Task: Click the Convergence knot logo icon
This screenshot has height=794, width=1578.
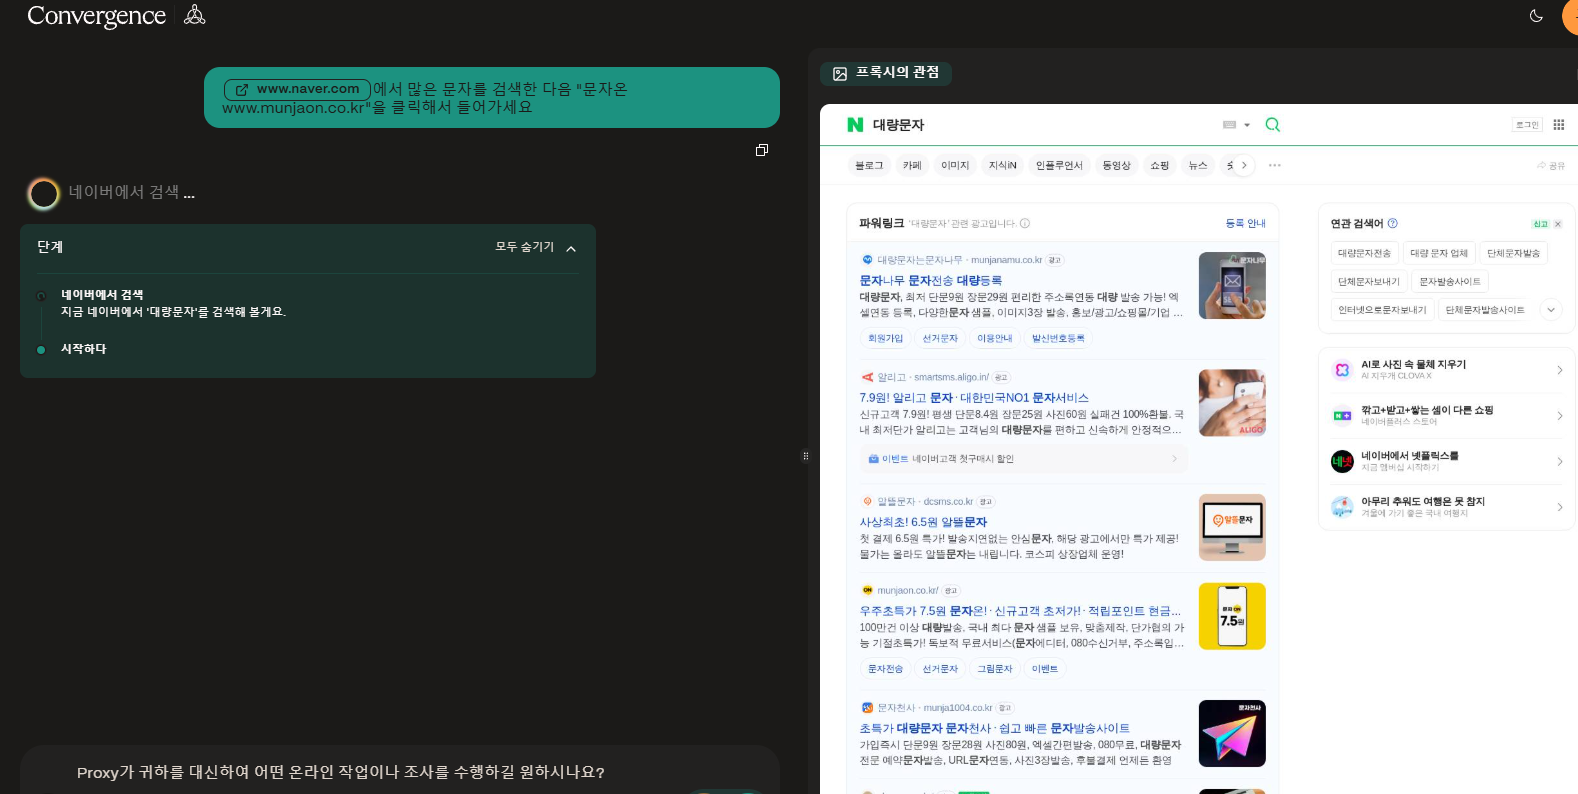Action: (195, 15)
